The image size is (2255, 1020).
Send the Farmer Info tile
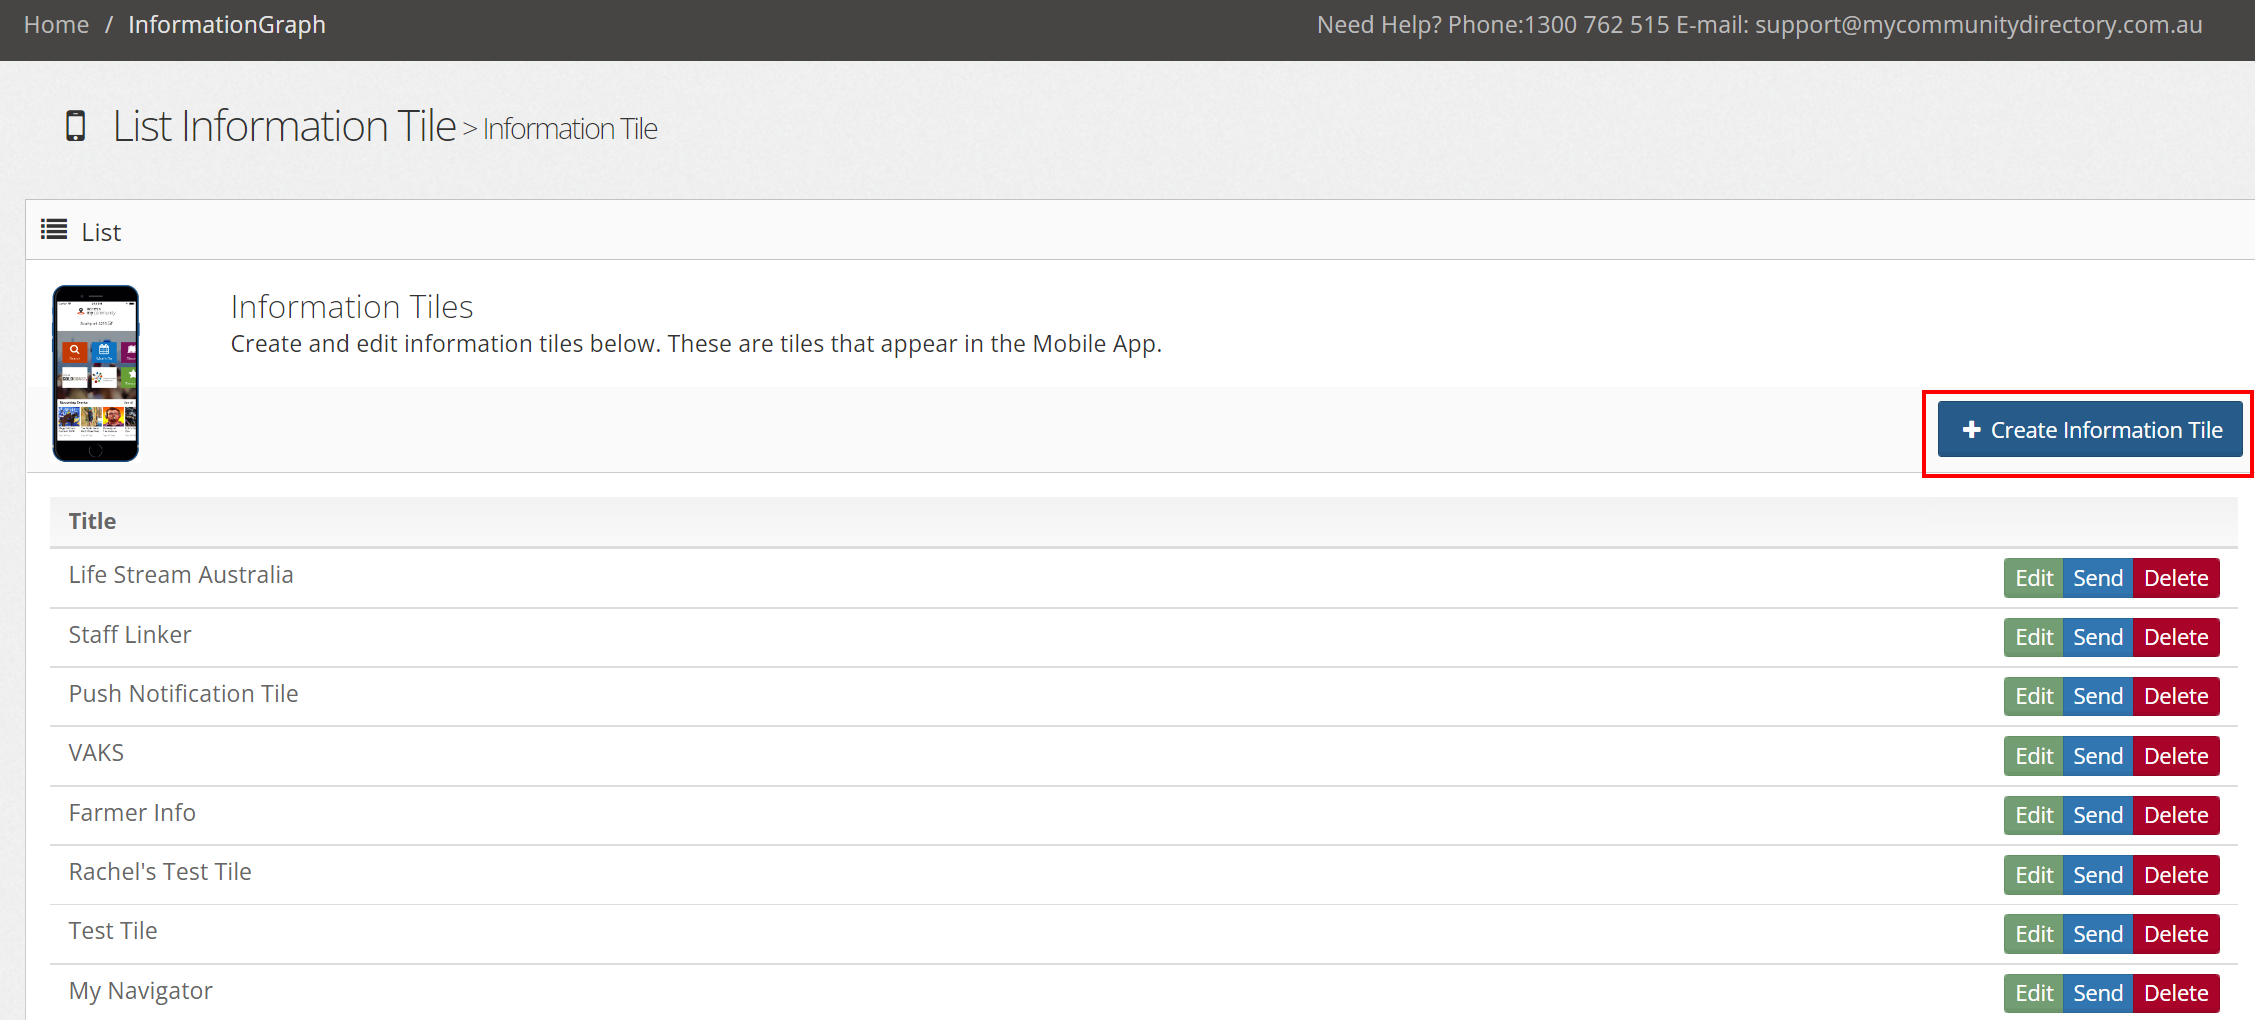click(2097, 815)
